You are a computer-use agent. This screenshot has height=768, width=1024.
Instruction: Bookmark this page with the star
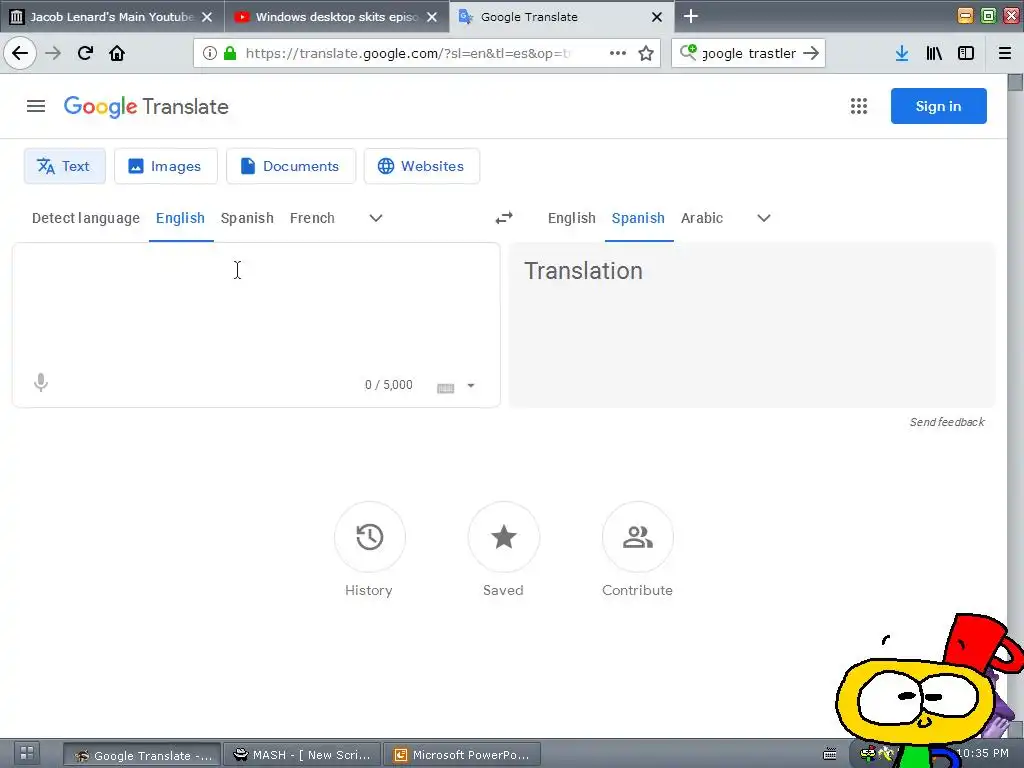click(646, 53)
